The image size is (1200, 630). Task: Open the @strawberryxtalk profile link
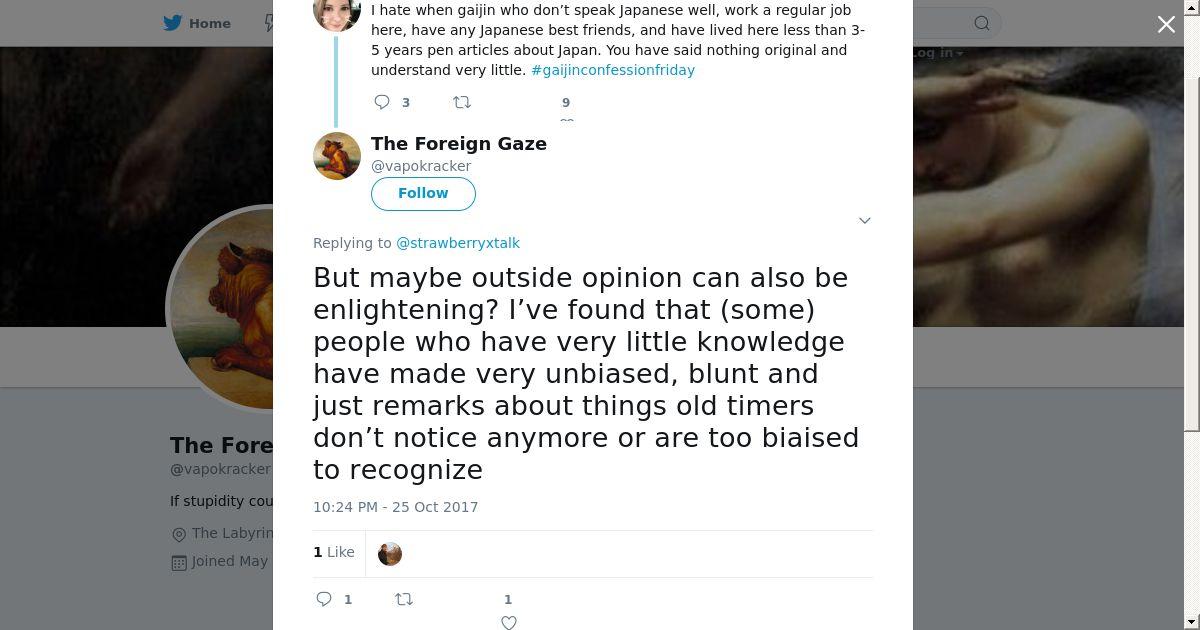458,243
